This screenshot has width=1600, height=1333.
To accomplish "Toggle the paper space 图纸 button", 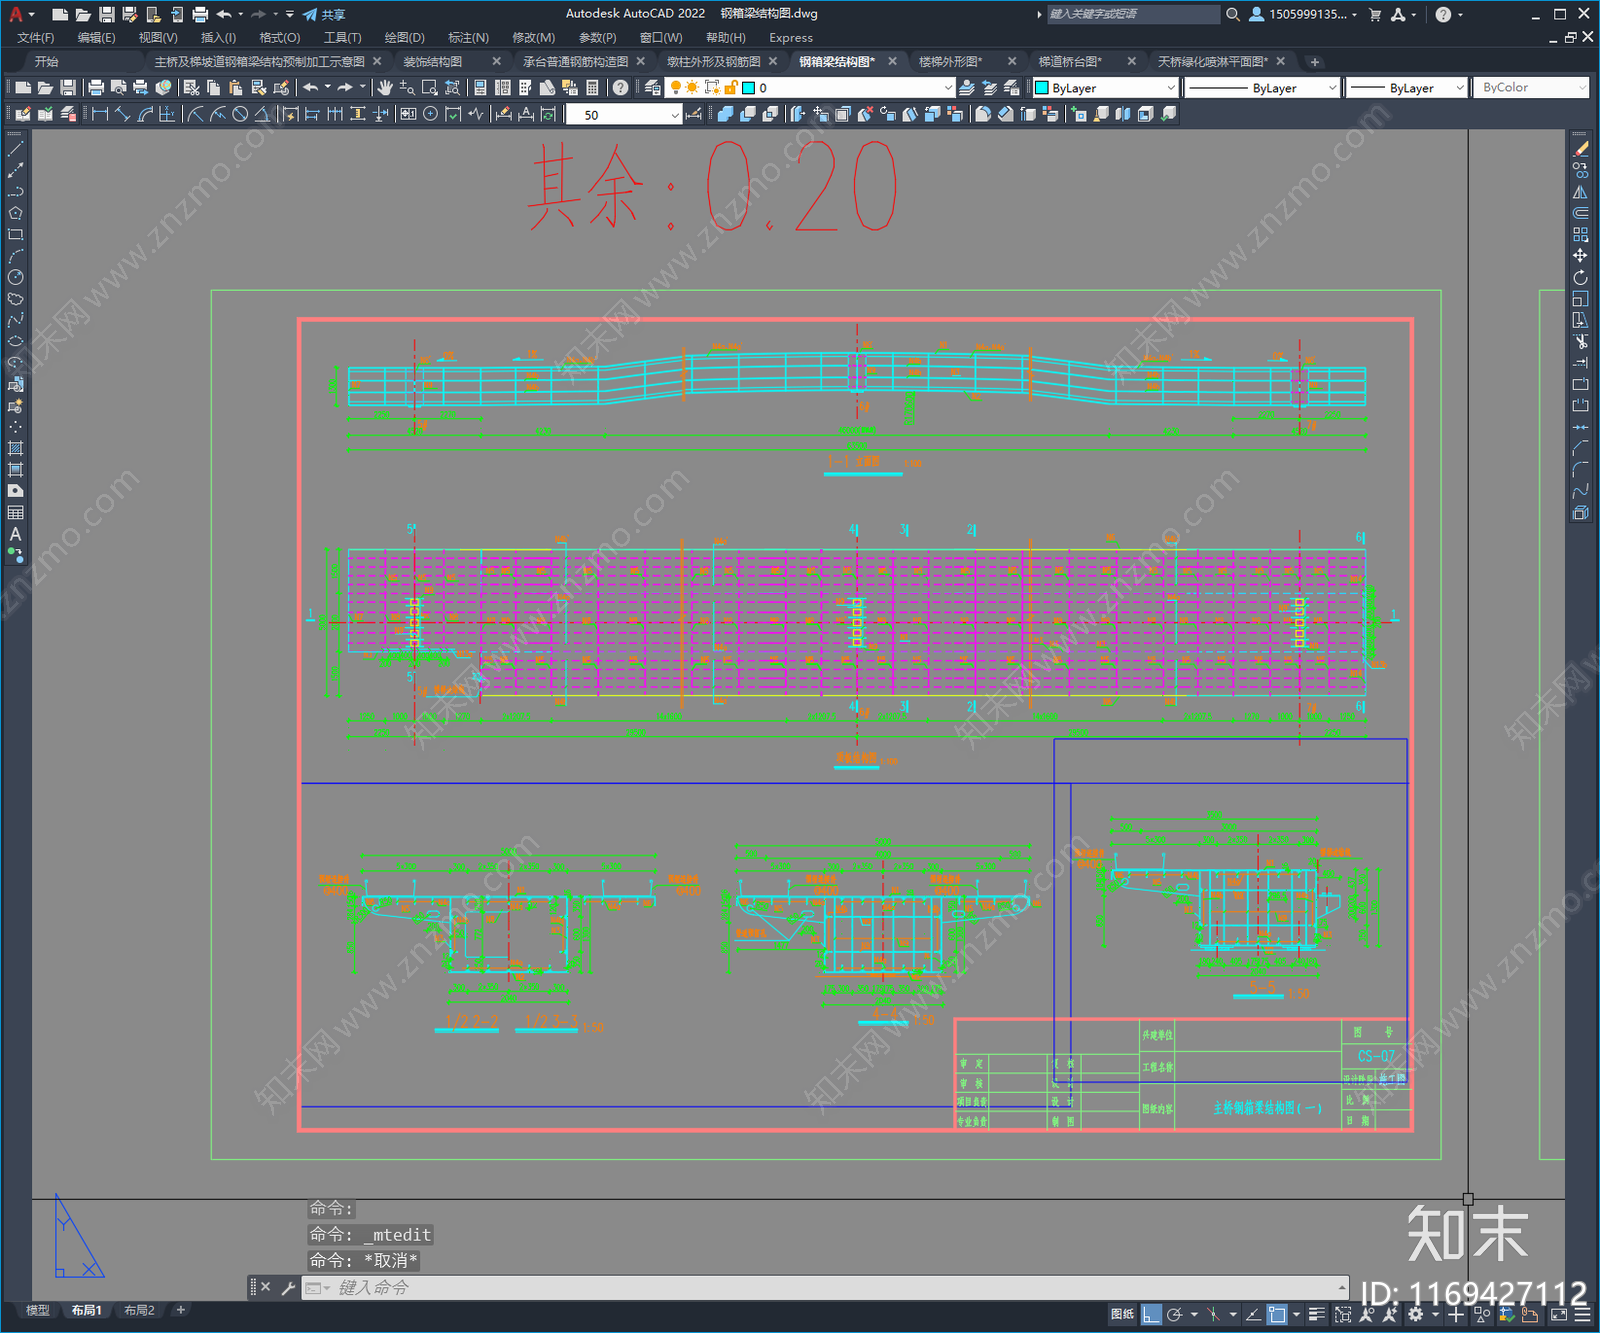I will [1122, 1314].
